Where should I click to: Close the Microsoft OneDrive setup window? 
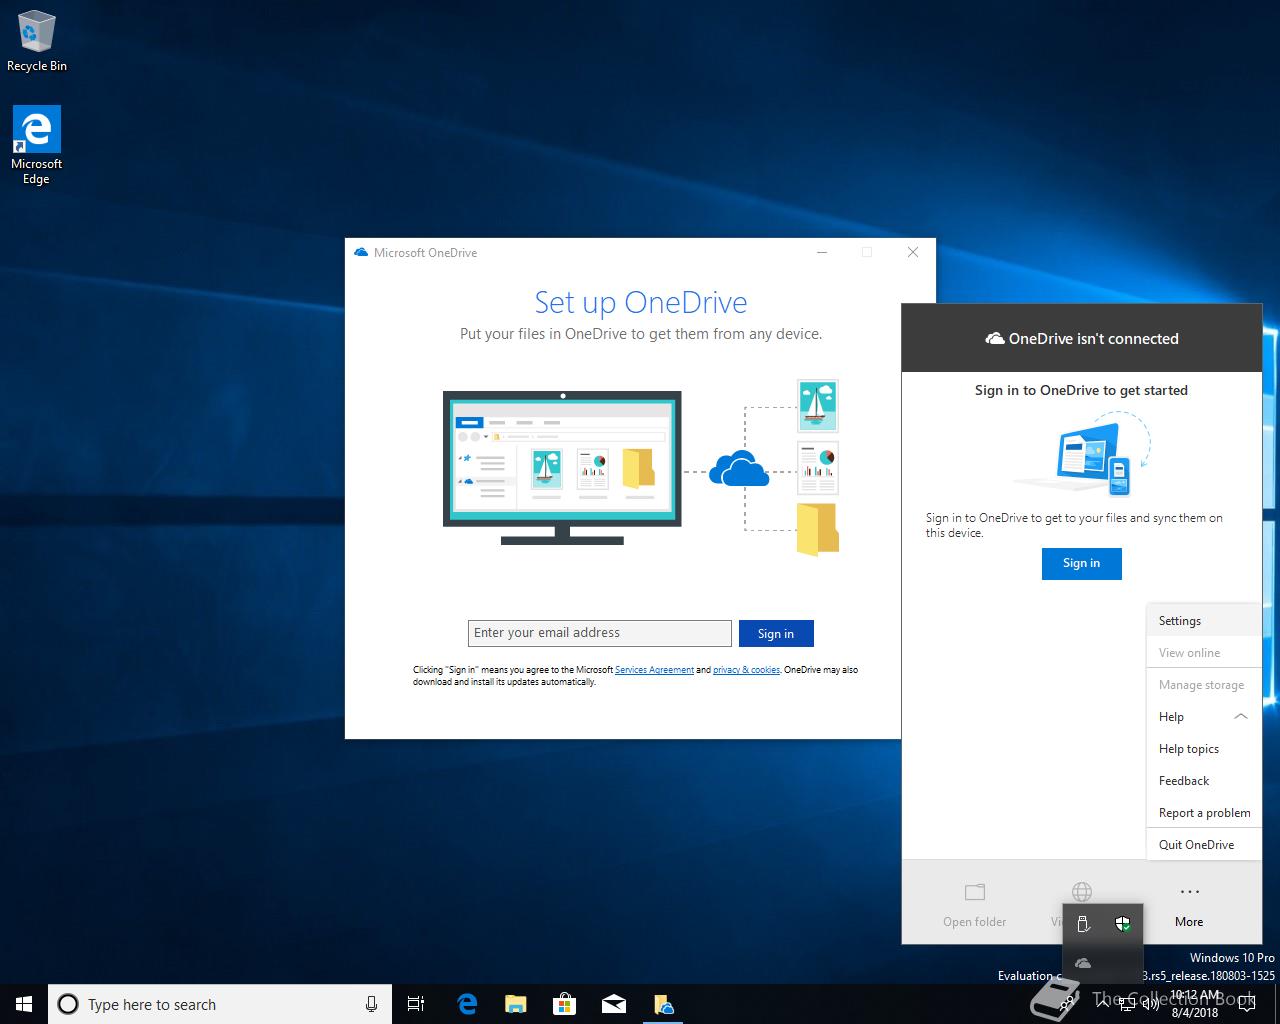pos(912,252)
